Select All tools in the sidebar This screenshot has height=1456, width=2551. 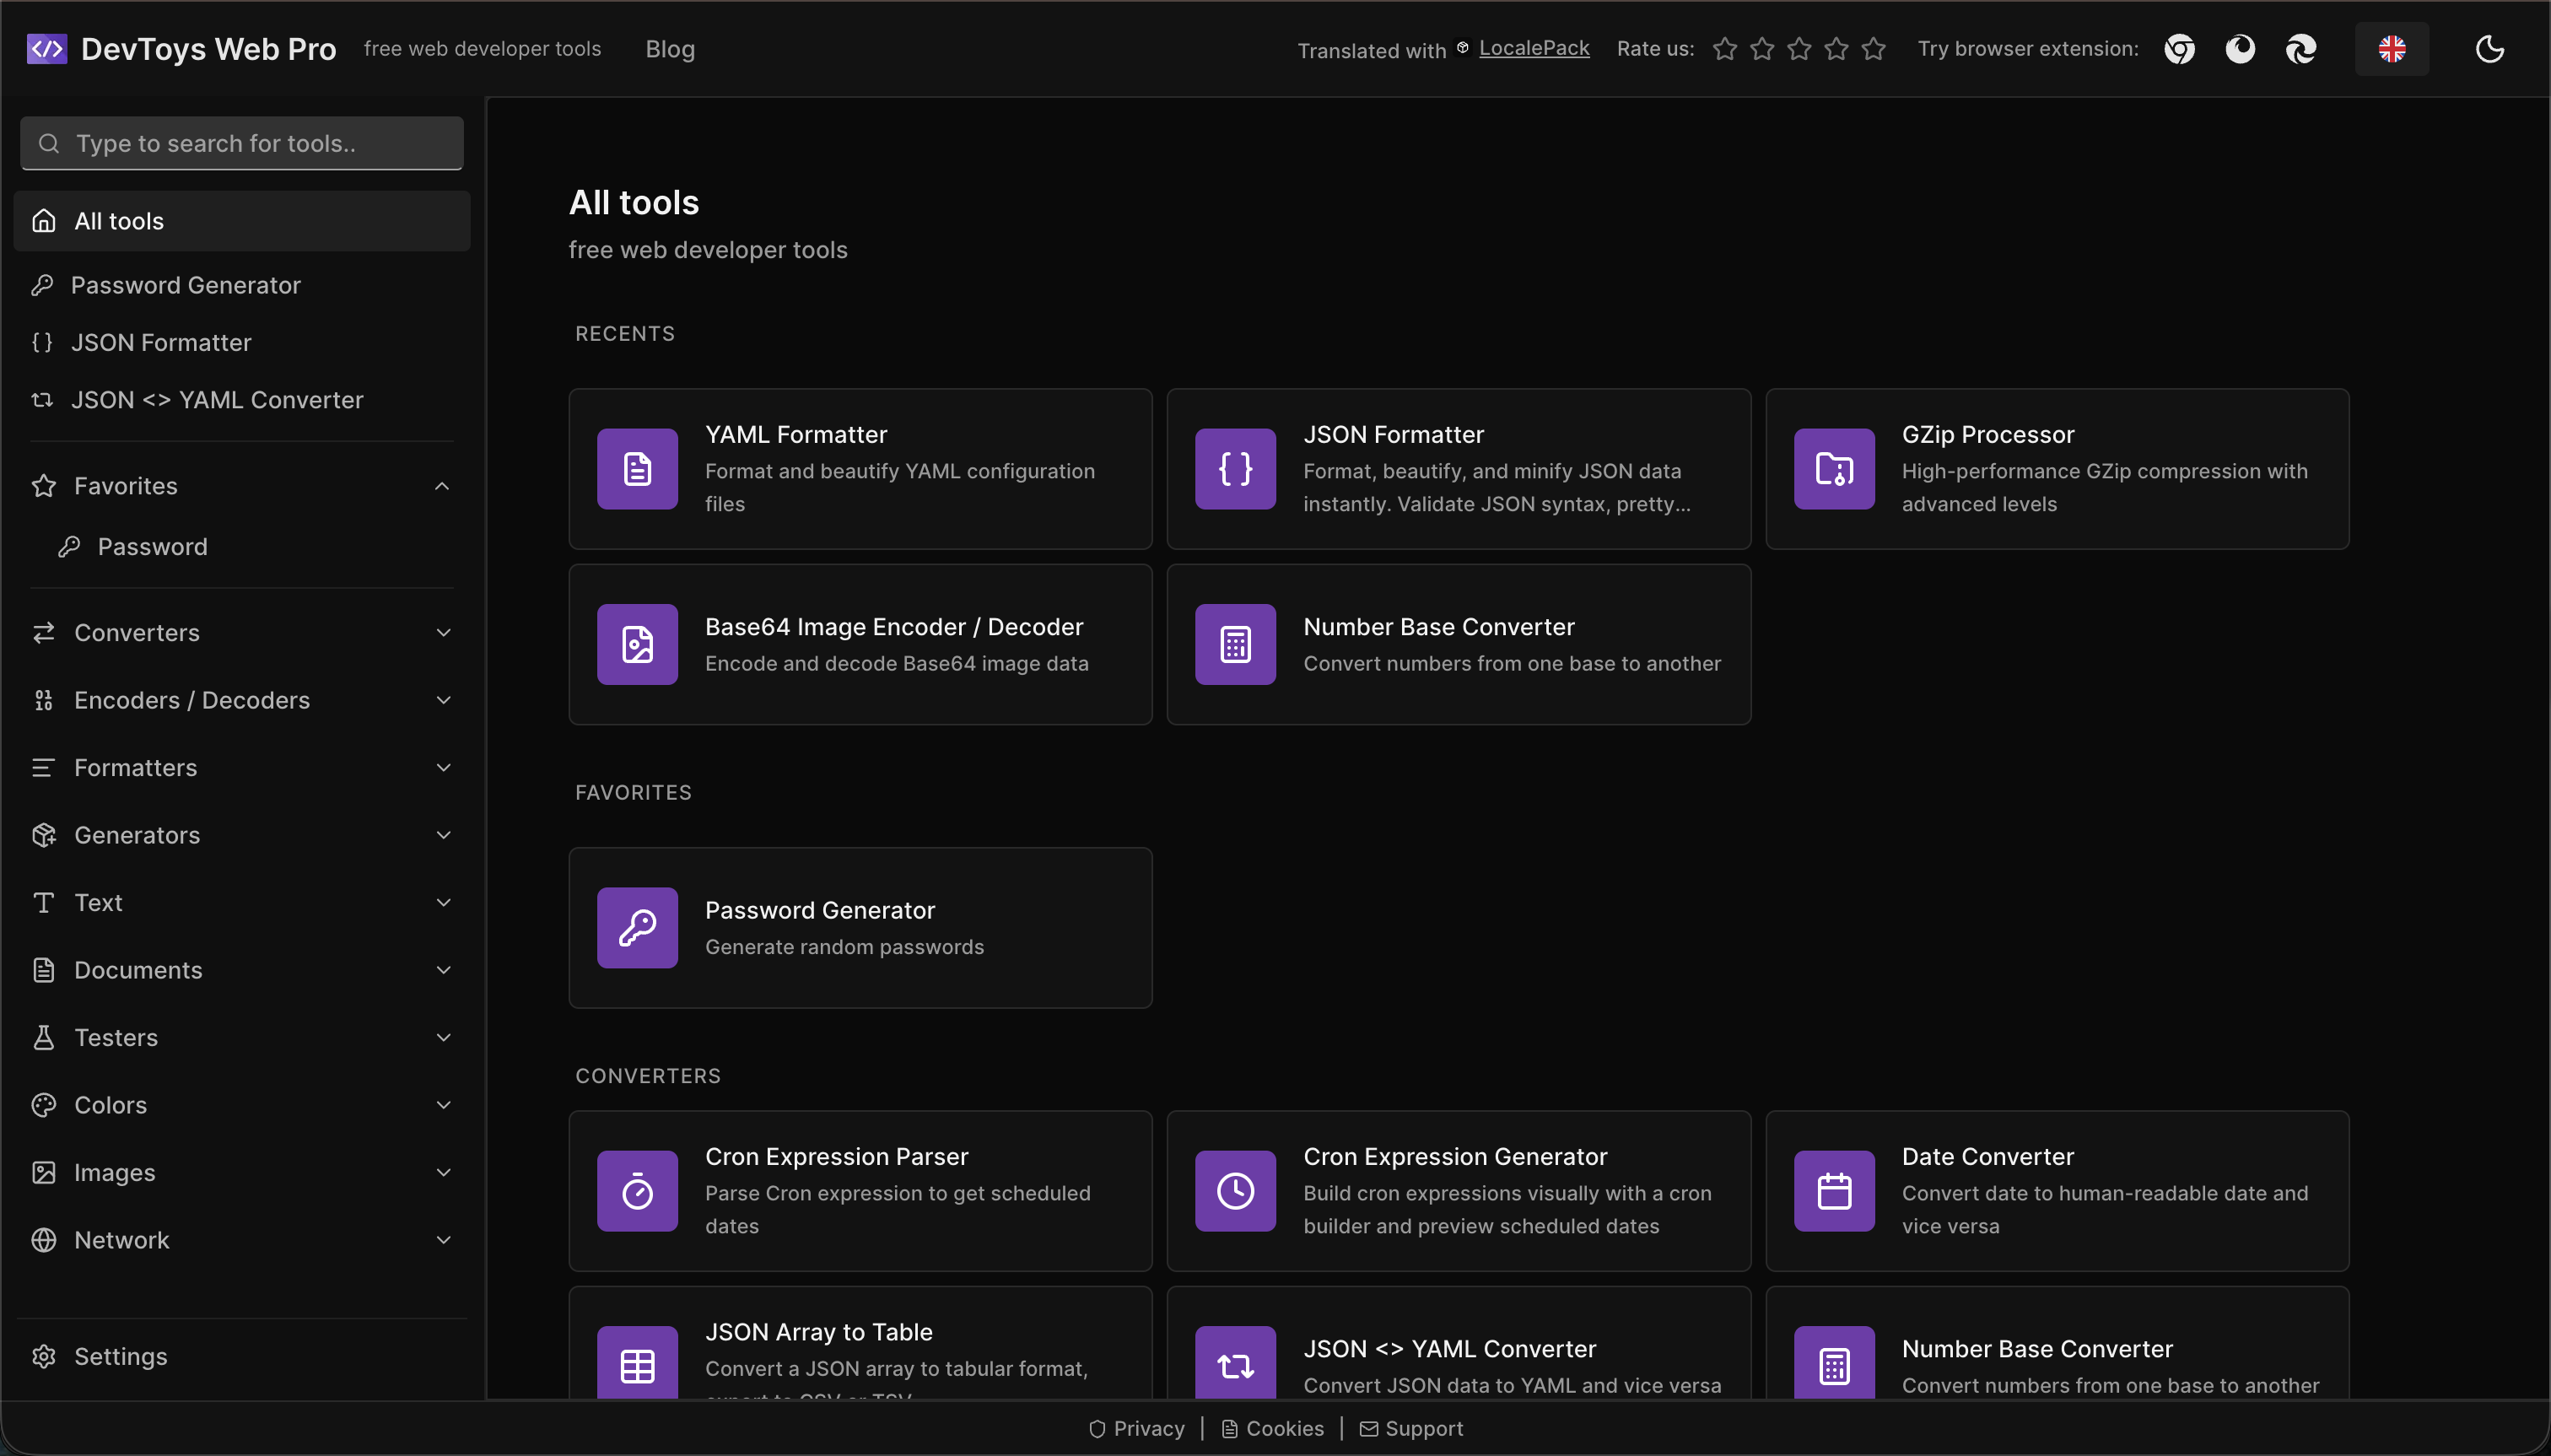pyautogui.click(x=241, y=221)
